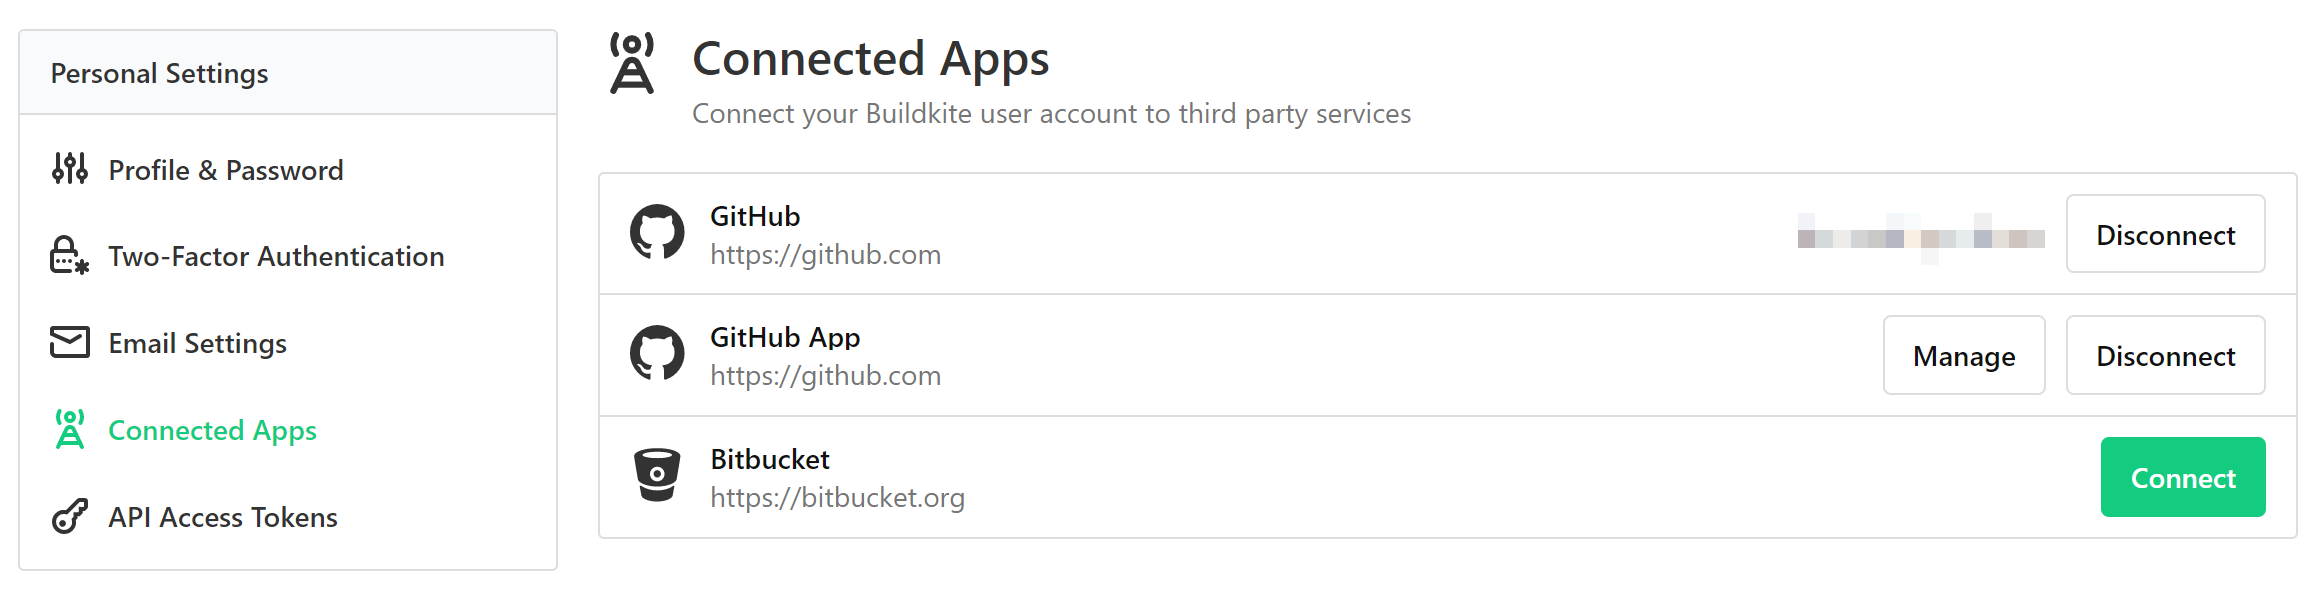Image resolution: width=2322 pixels, height=590 pixels.
Task: Manage the GitHub App connection
Action: [1963, 355]
